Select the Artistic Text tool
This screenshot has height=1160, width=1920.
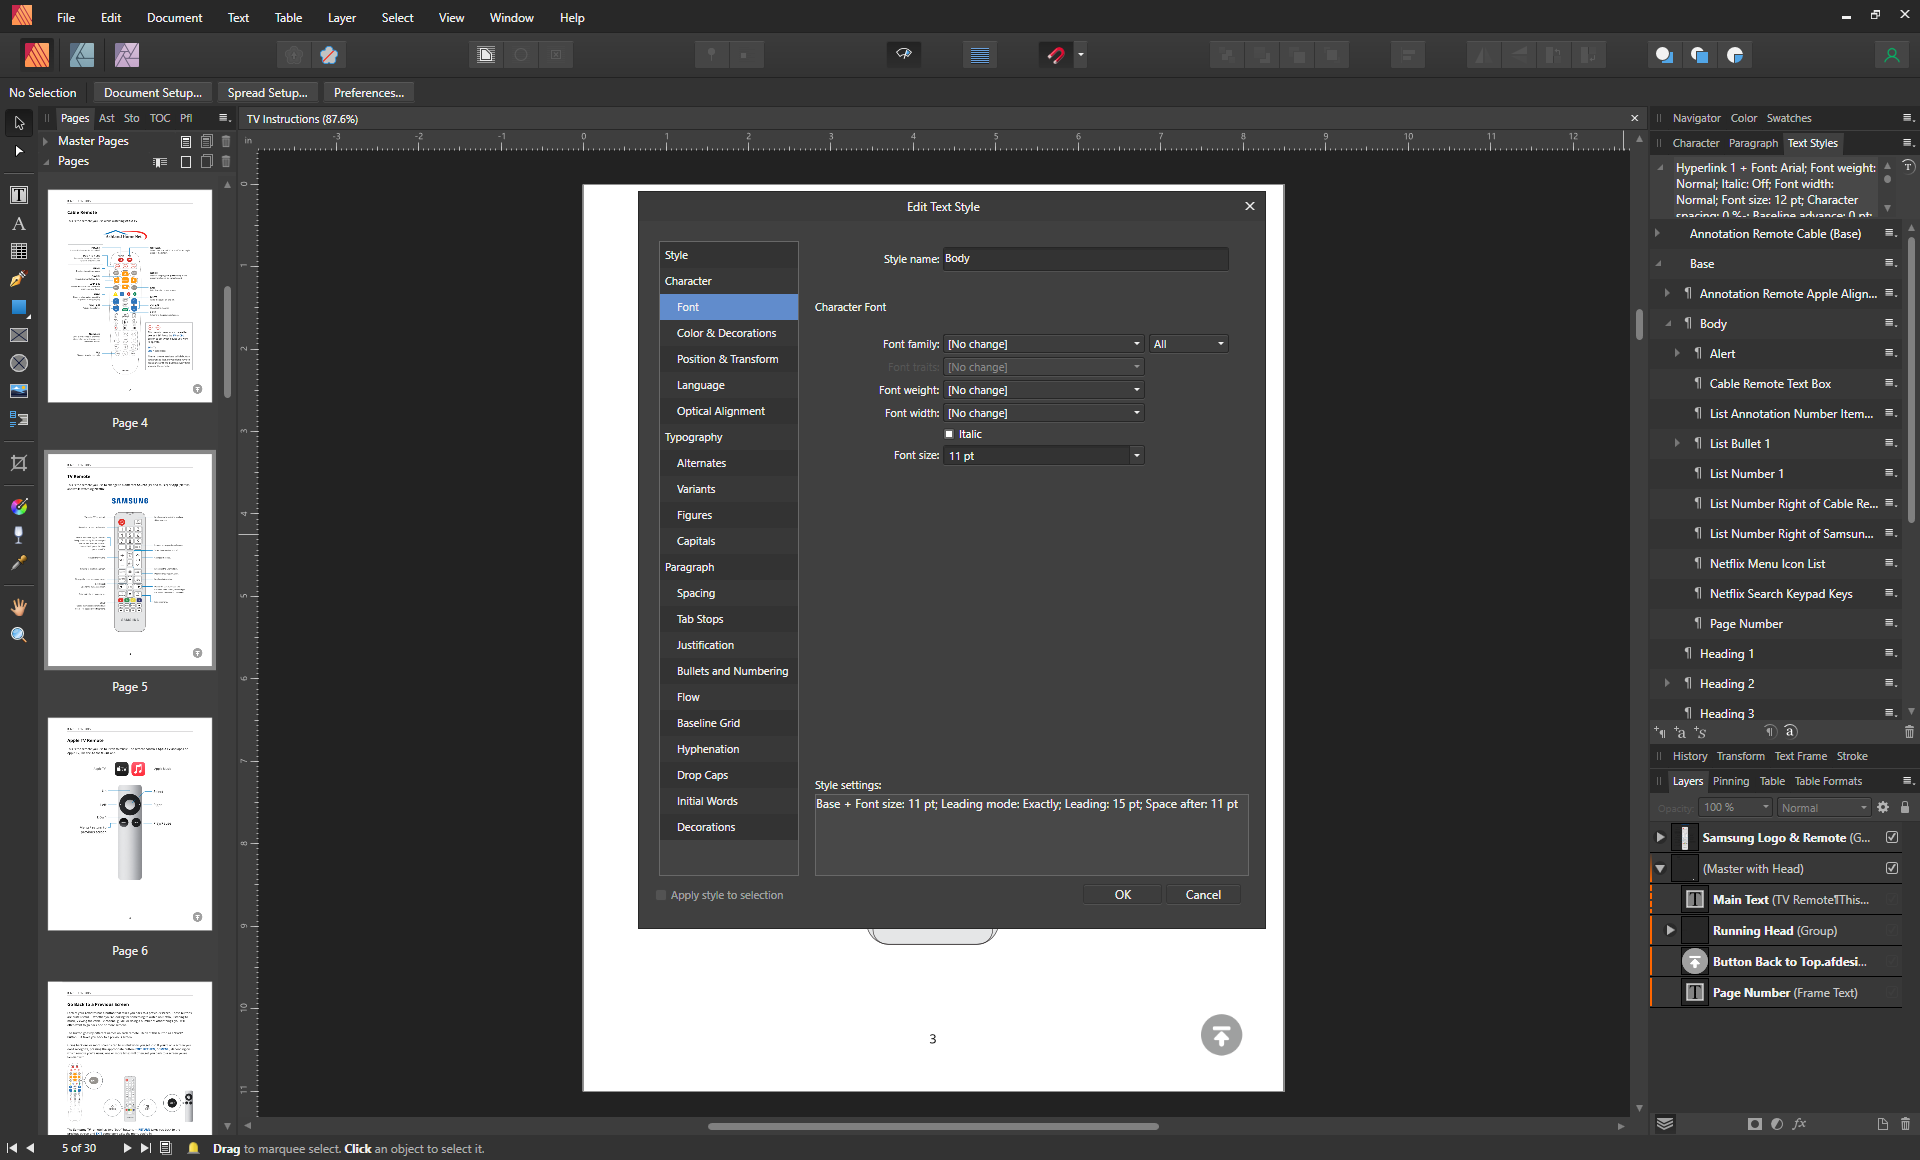tap(19, 223)
